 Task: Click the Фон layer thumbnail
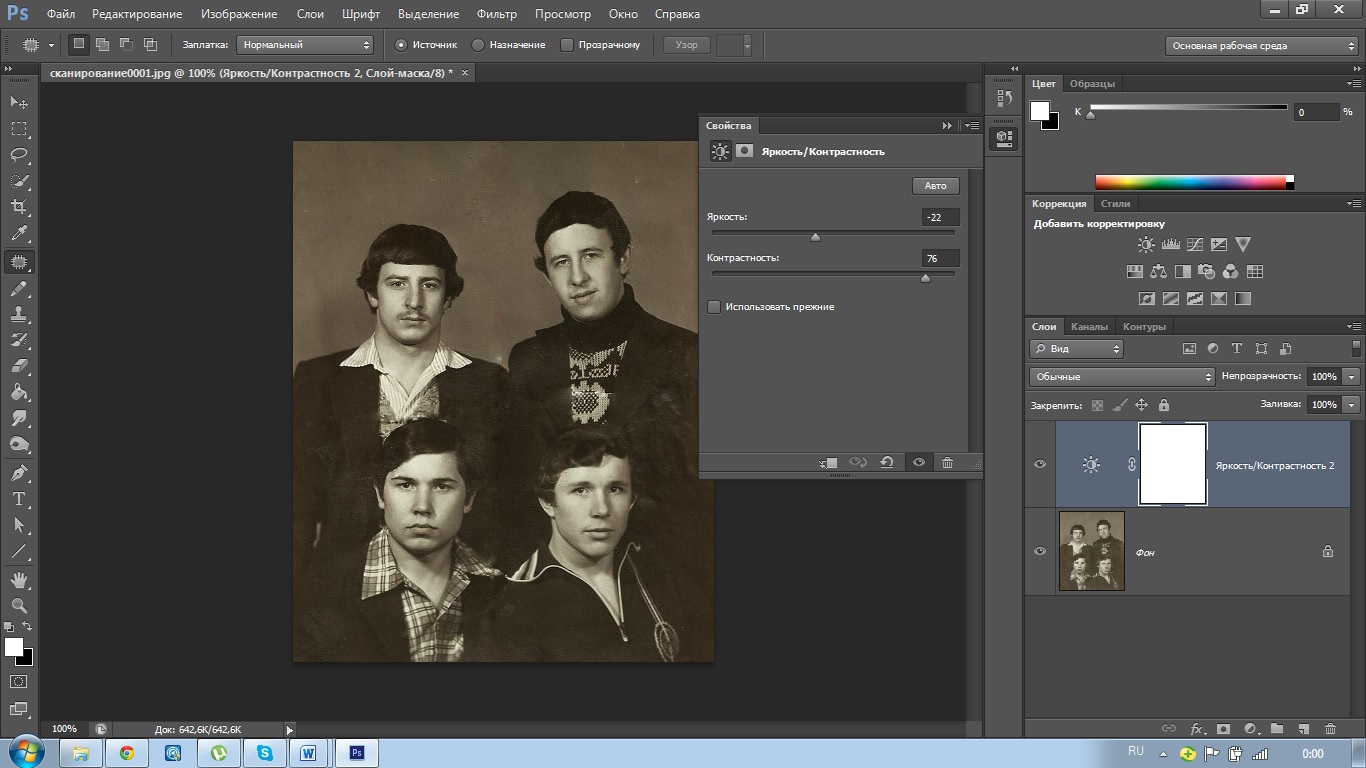[x=1091, y=551]
